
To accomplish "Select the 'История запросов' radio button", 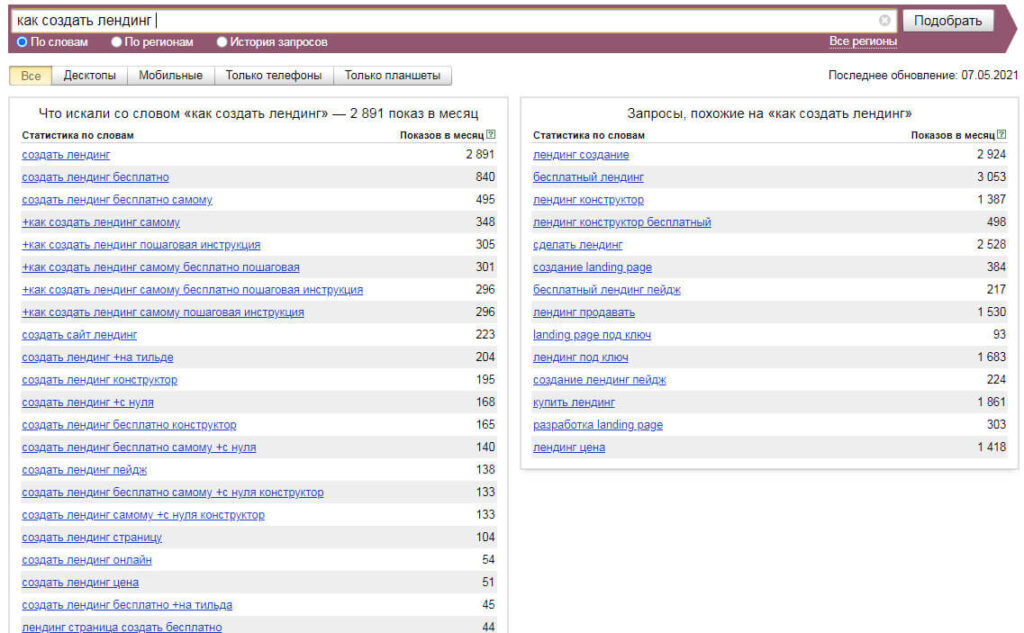I will tap(222, 42).
